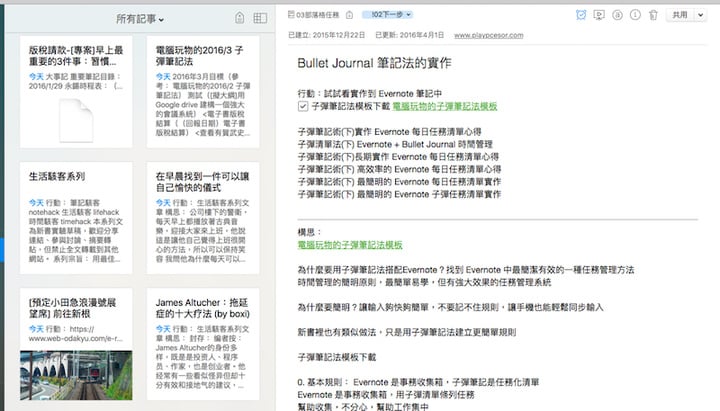Click the 共用 share button
Image resolution: width=720 pixels, height=411 pixels.
coord(681,16)
